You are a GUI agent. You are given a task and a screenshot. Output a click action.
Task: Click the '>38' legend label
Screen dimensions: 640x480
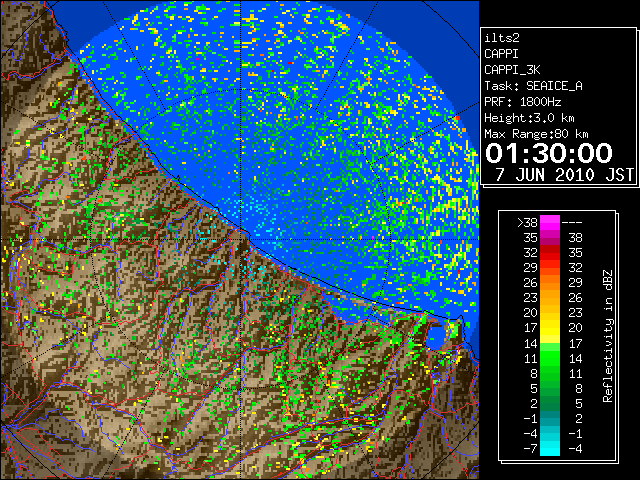527,223
